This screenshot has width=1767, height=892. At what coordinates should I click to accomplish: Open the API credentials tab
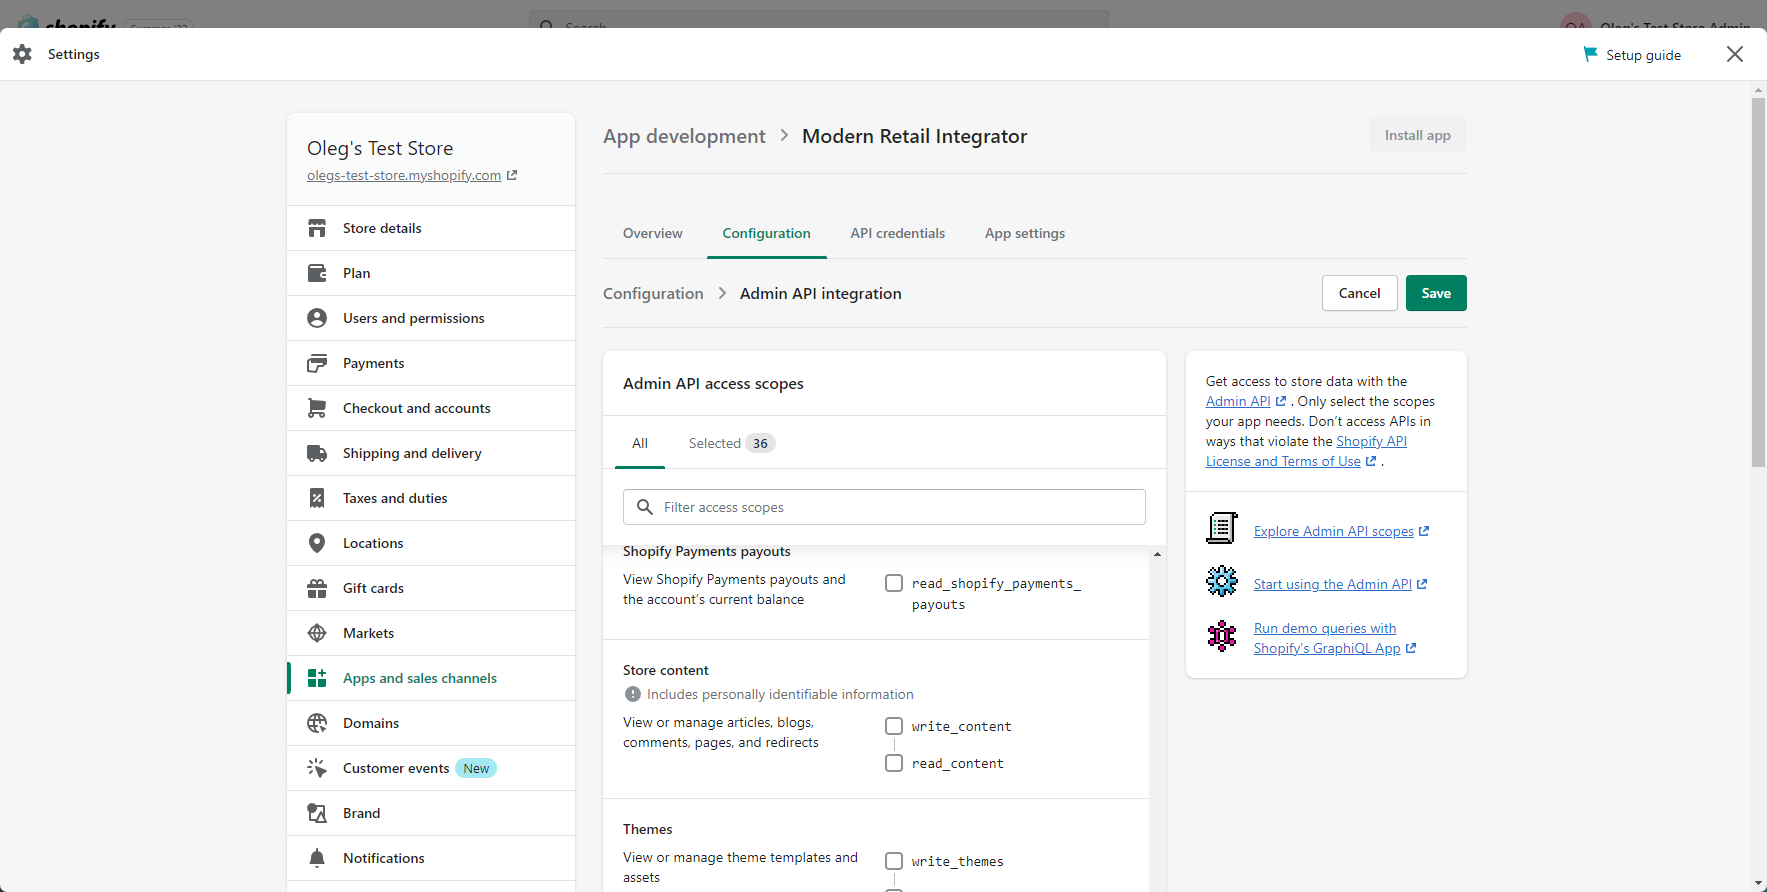pos(898,233)
